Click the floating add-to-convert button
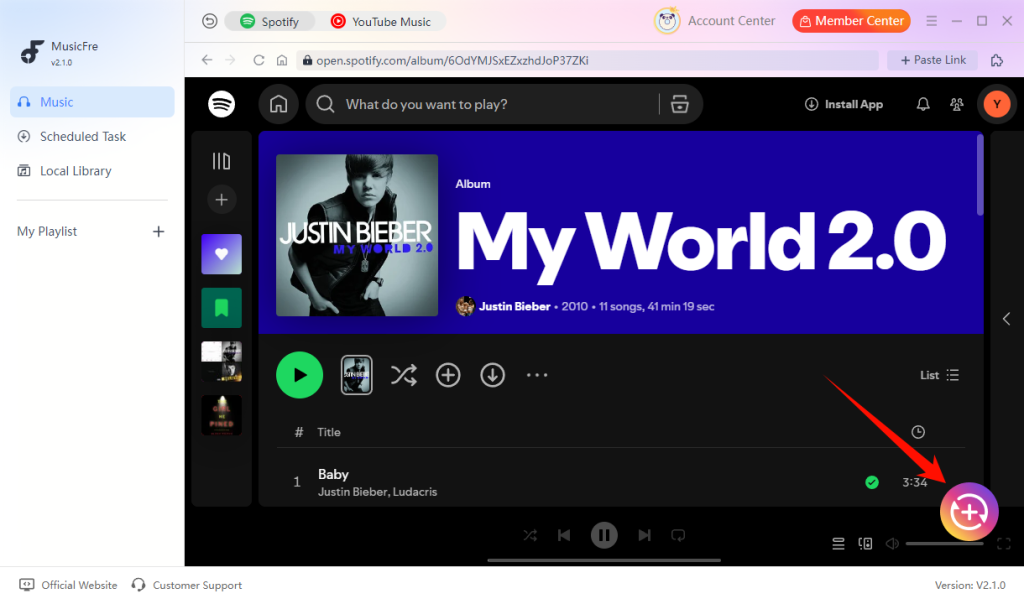 coord(969,512)
